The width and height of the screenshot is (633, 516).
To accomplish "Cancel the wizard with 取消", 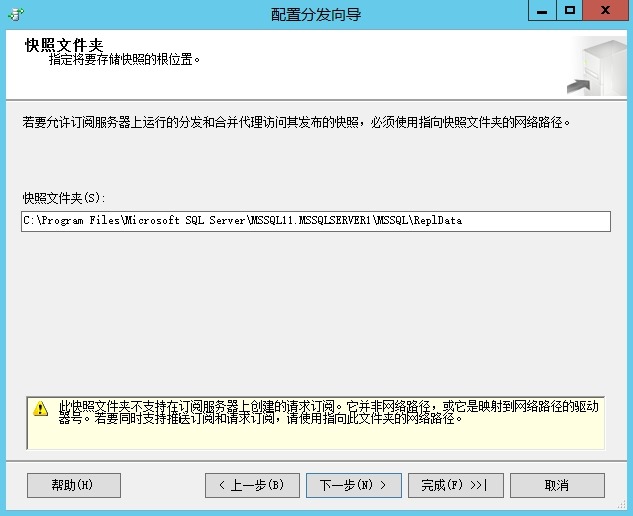I will click(x=557, y=485).
